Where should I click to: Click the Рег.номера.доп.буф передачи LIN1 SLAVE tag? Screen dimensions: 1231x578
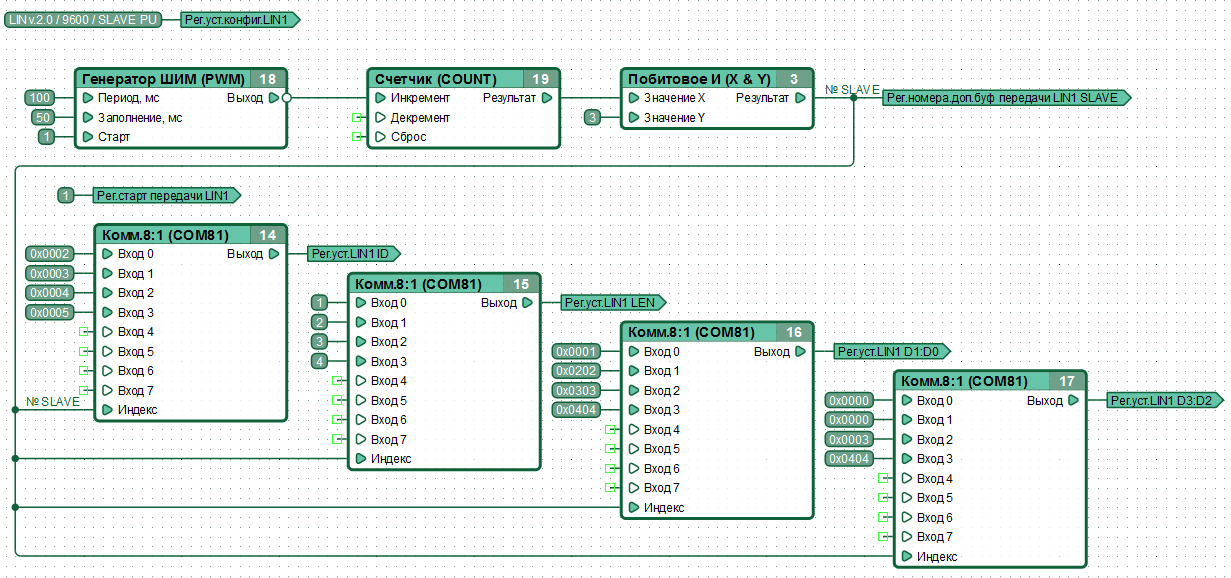(x=1007, y=98)
